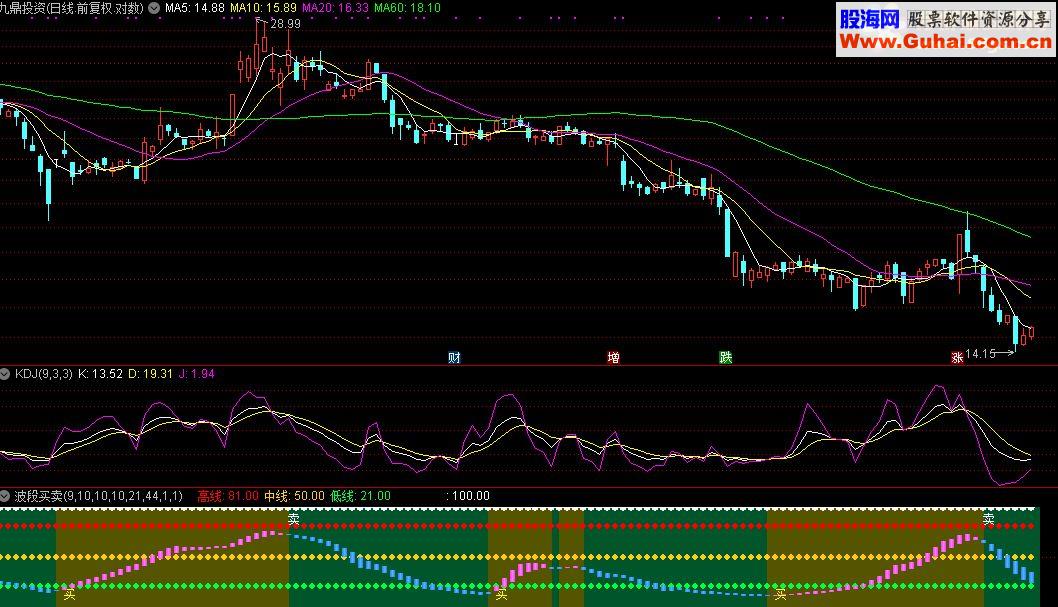
Task: Expand the KDJ indicator settings arrow
Action: [5, 374]
